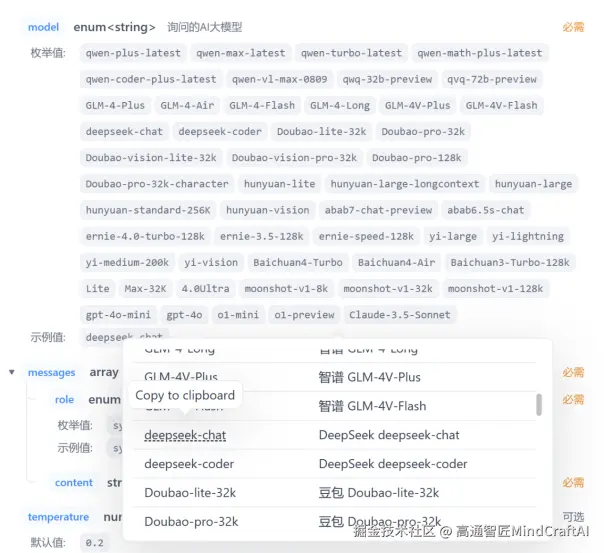Click the GLM-4-Long enum tag

click(x=340, y=105)
